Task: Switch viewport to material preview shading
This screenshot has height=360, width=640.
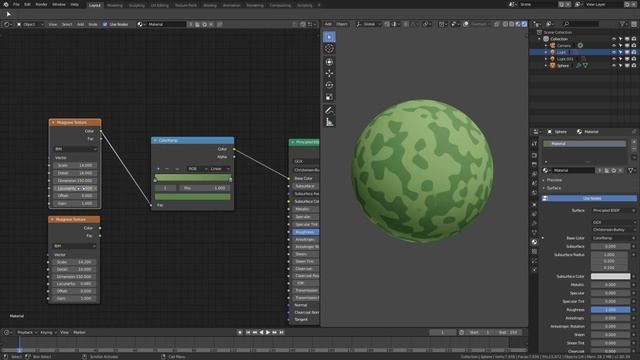Action: 518,24
